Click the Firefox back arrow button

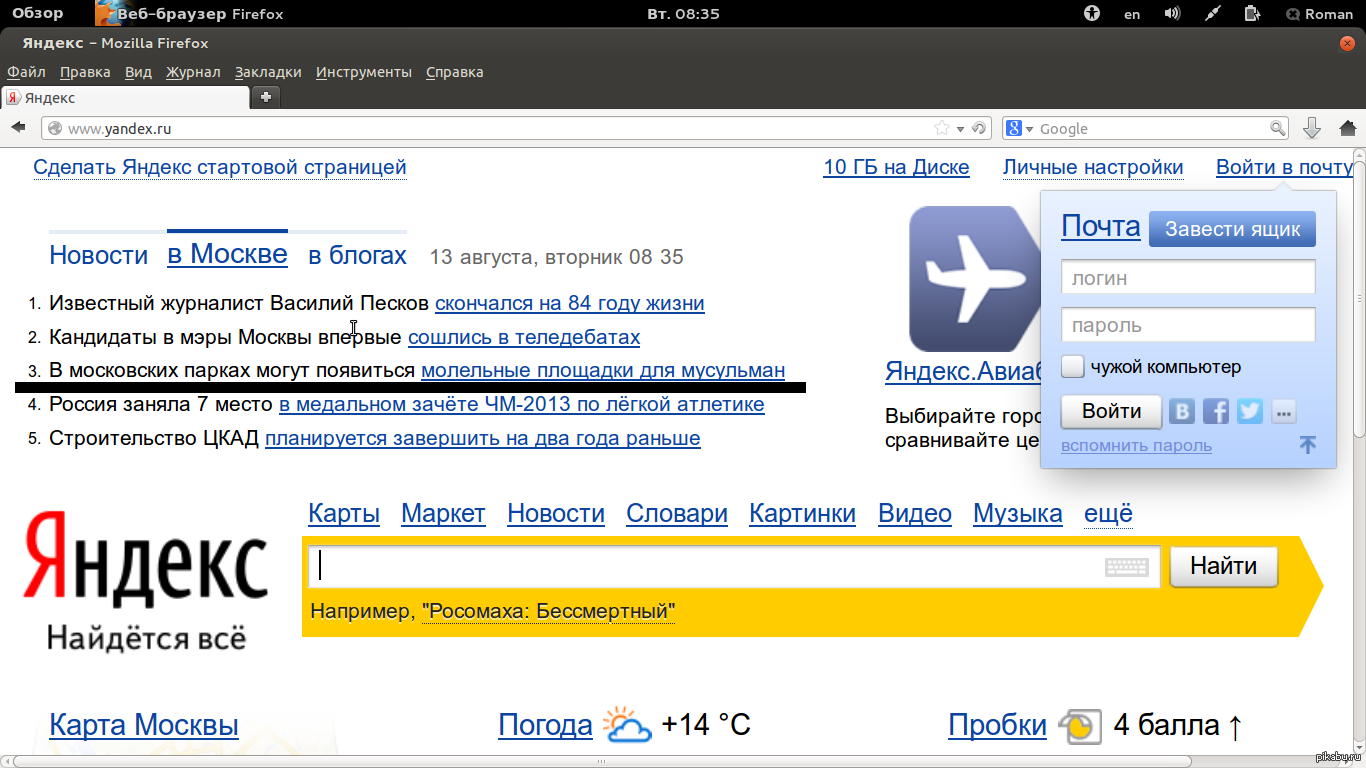click(18, 128)
